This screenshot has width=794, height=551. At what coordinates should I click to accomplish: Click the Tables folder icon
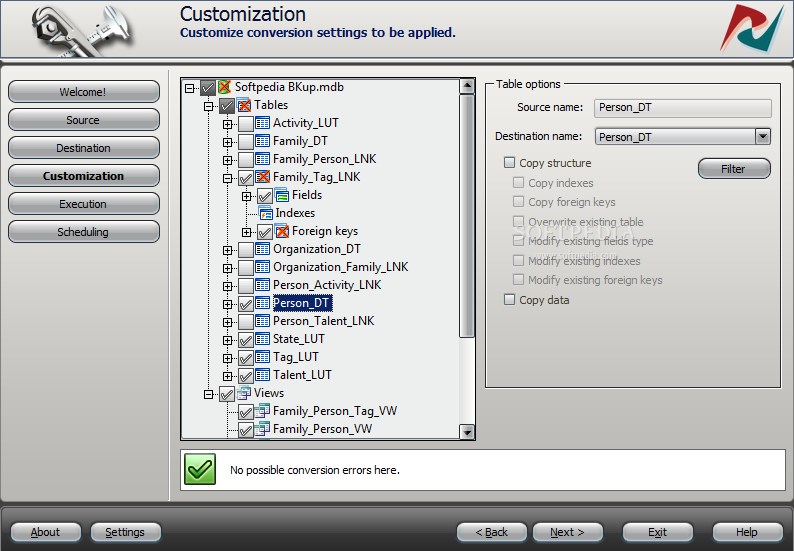[x=244, y=105]
